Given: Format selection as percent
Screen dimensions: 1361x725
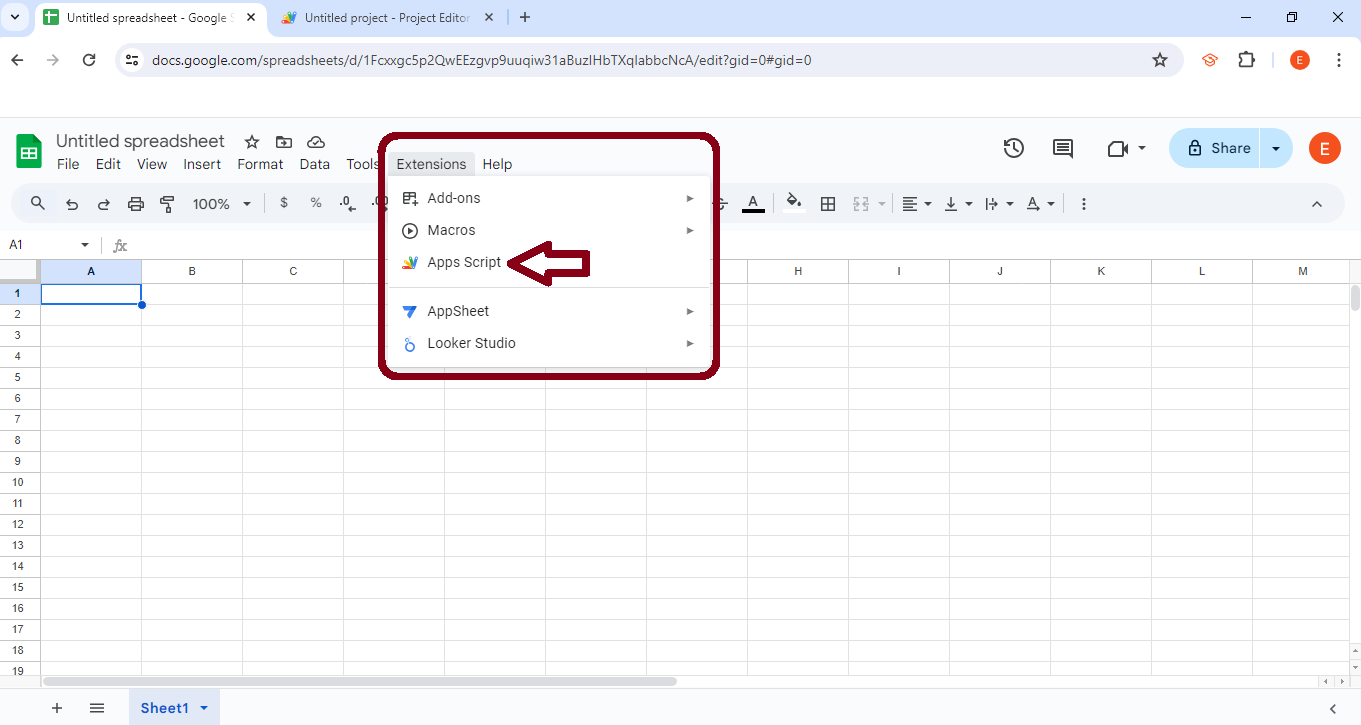Looking at the screenshot, I should point(315,203).
